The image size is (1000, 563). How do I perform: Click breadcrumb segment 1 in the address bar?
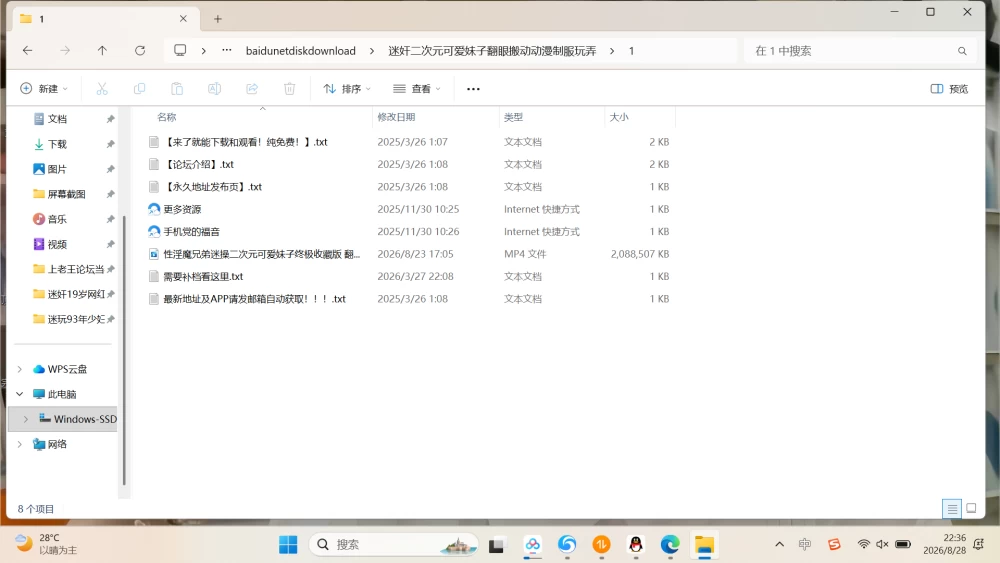(631, 51)
